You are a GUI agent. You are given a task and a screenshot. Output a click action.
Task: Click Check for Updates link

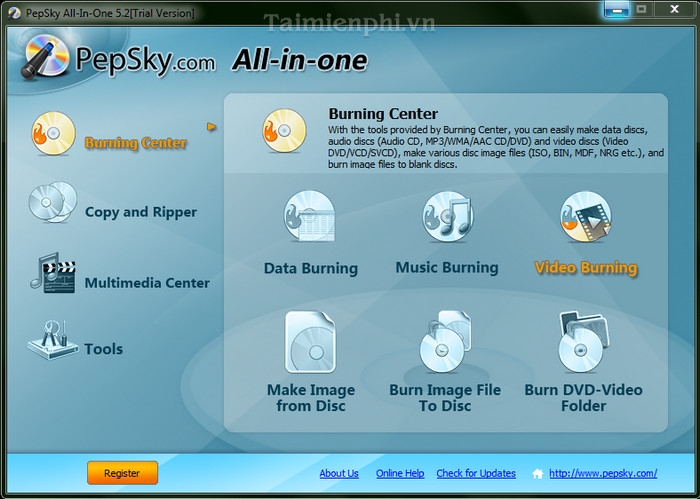[x=476, y=474]
